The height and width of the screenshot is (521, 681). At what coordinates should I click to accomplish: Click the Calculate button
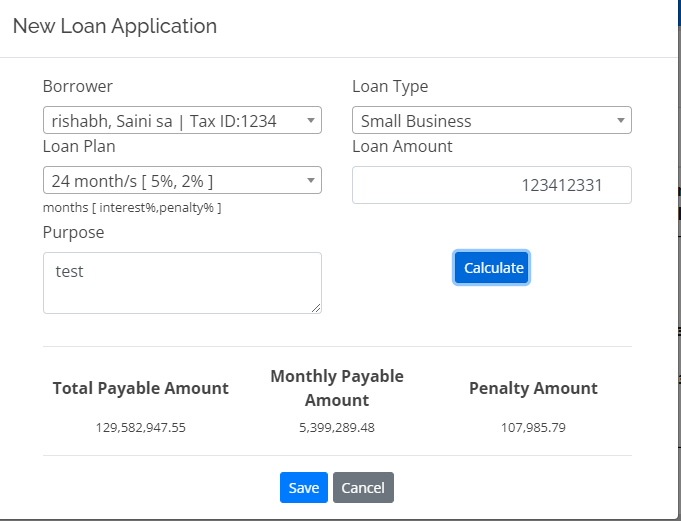pyautogui.click(x=492, y=268)
